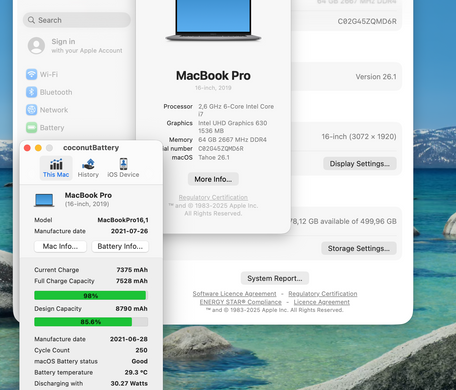Click the MacBook Pro title in About dialog
456x390 pixels.
213,76
